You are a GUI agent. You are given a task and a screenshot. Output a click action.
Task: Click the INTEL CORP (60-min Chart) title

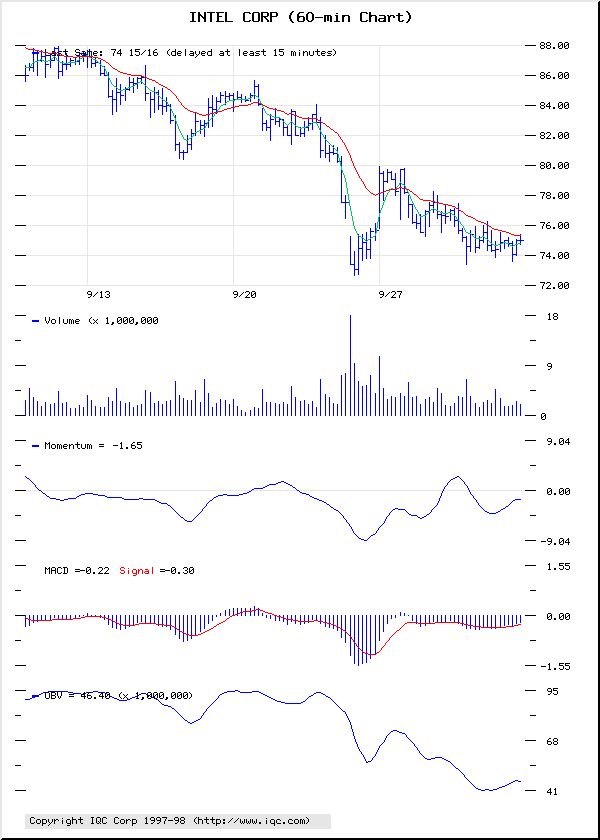click(x=301, y=18)
